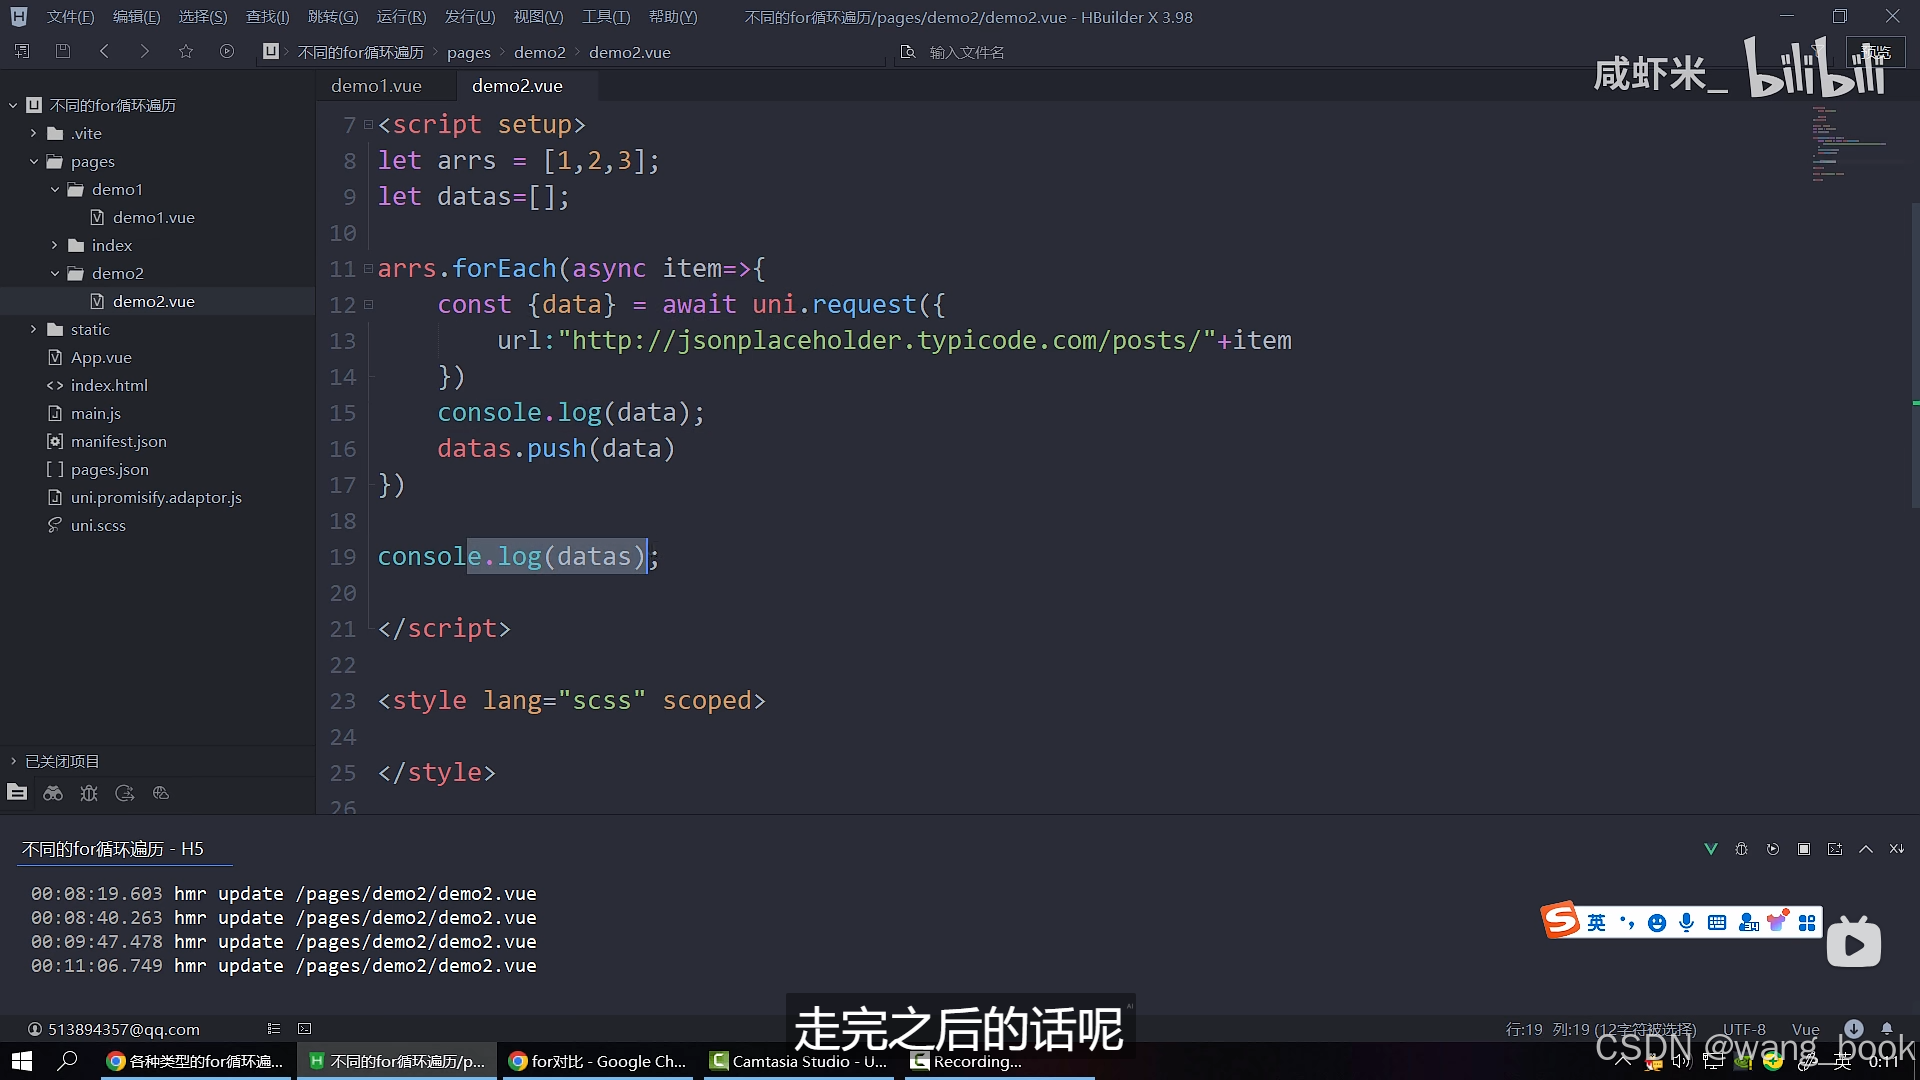Open App.vue in the project tree
The image size is (1920, 1080).
(101, 357)
